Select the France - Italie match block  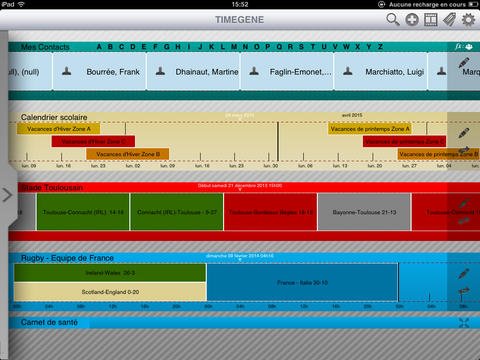(x=302, y=282)
